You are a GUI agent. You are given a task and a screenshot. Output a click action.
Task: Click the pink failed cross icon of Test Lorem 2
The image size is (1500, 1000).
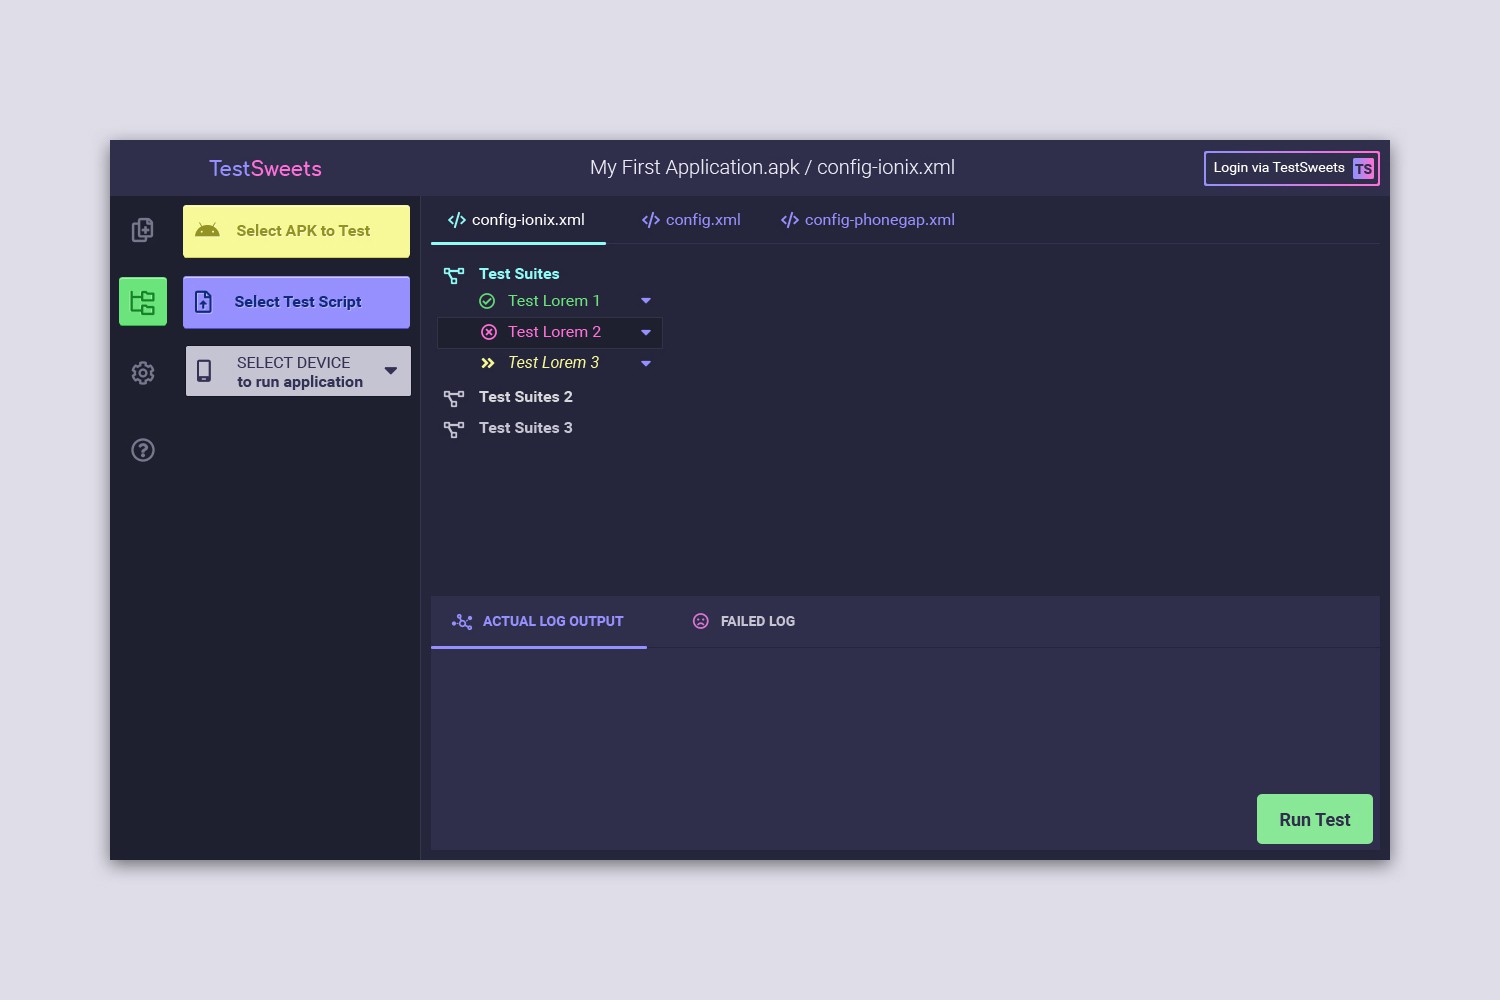click(x=489, y=332)
